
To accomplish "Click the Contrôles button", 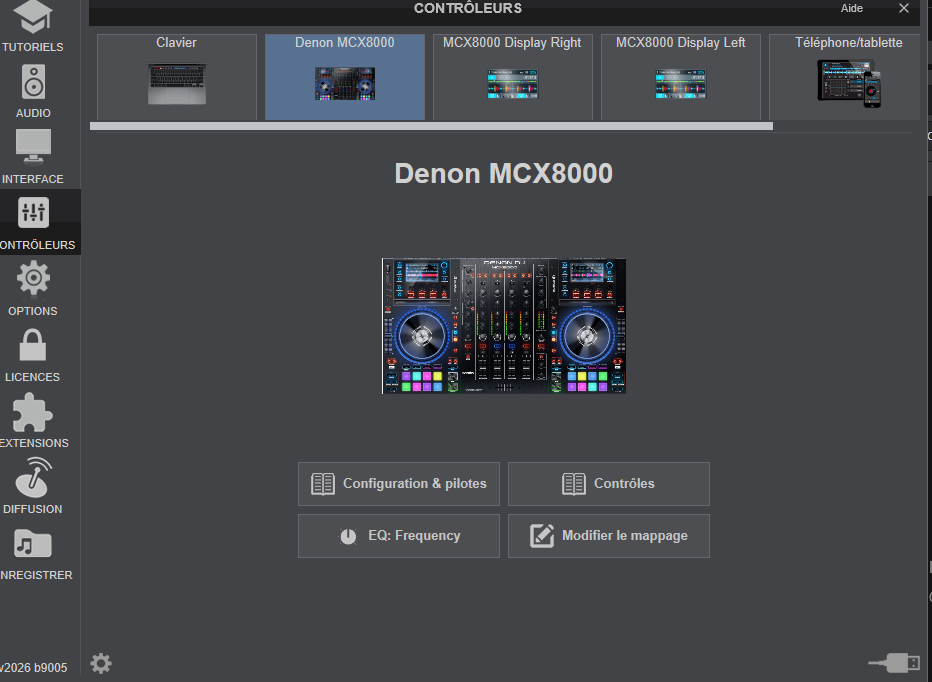I will coord(609,484).
